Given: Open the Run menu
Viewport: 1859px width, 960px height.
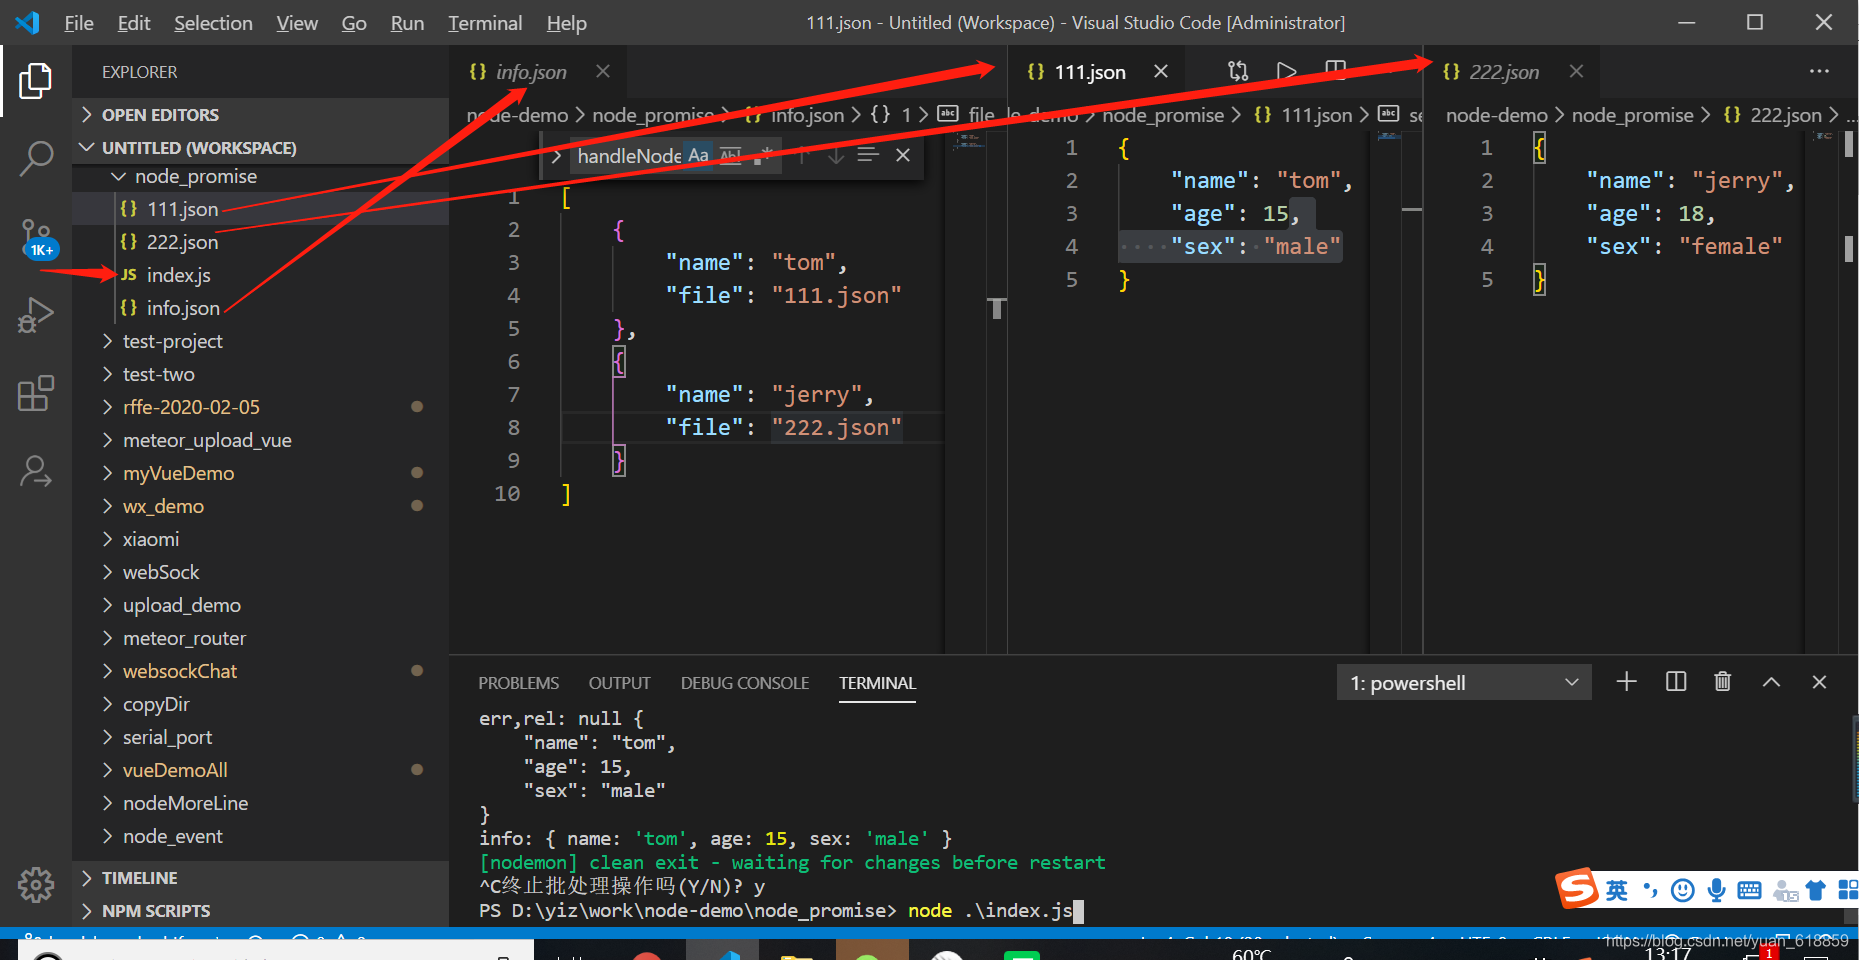Looking at the screenshot, I should (407, 23).
